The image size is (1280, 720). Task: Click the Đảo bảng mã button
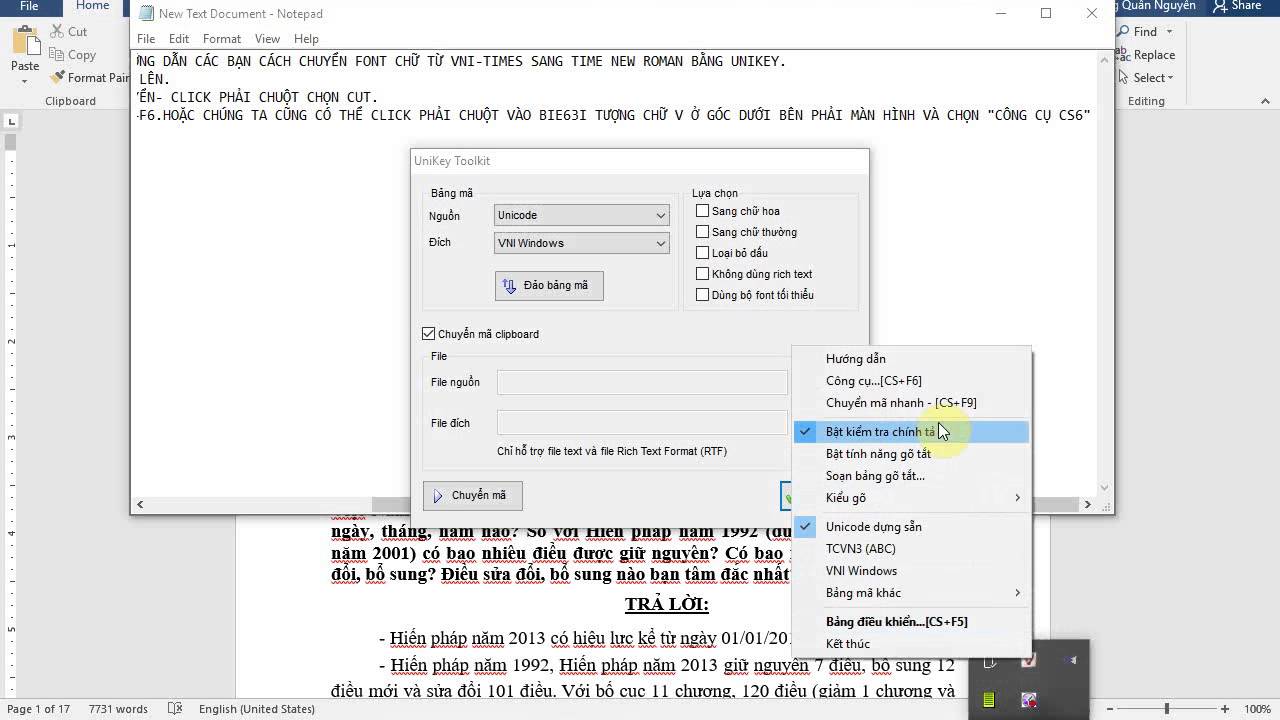coord(549,285)
